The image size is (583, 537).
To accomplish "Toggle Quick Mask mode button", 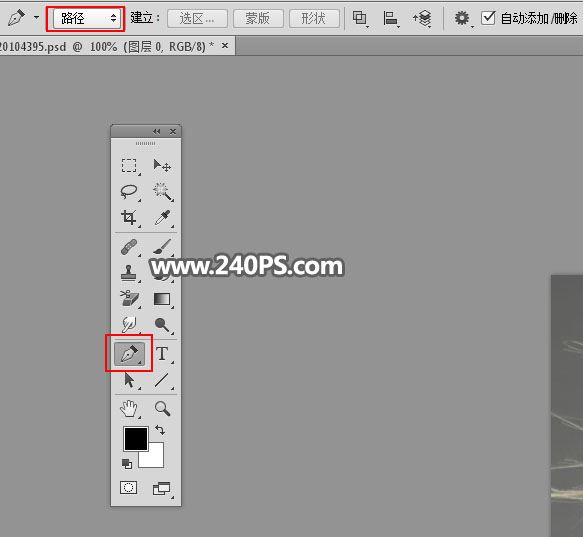I will (x=129, y=487).
